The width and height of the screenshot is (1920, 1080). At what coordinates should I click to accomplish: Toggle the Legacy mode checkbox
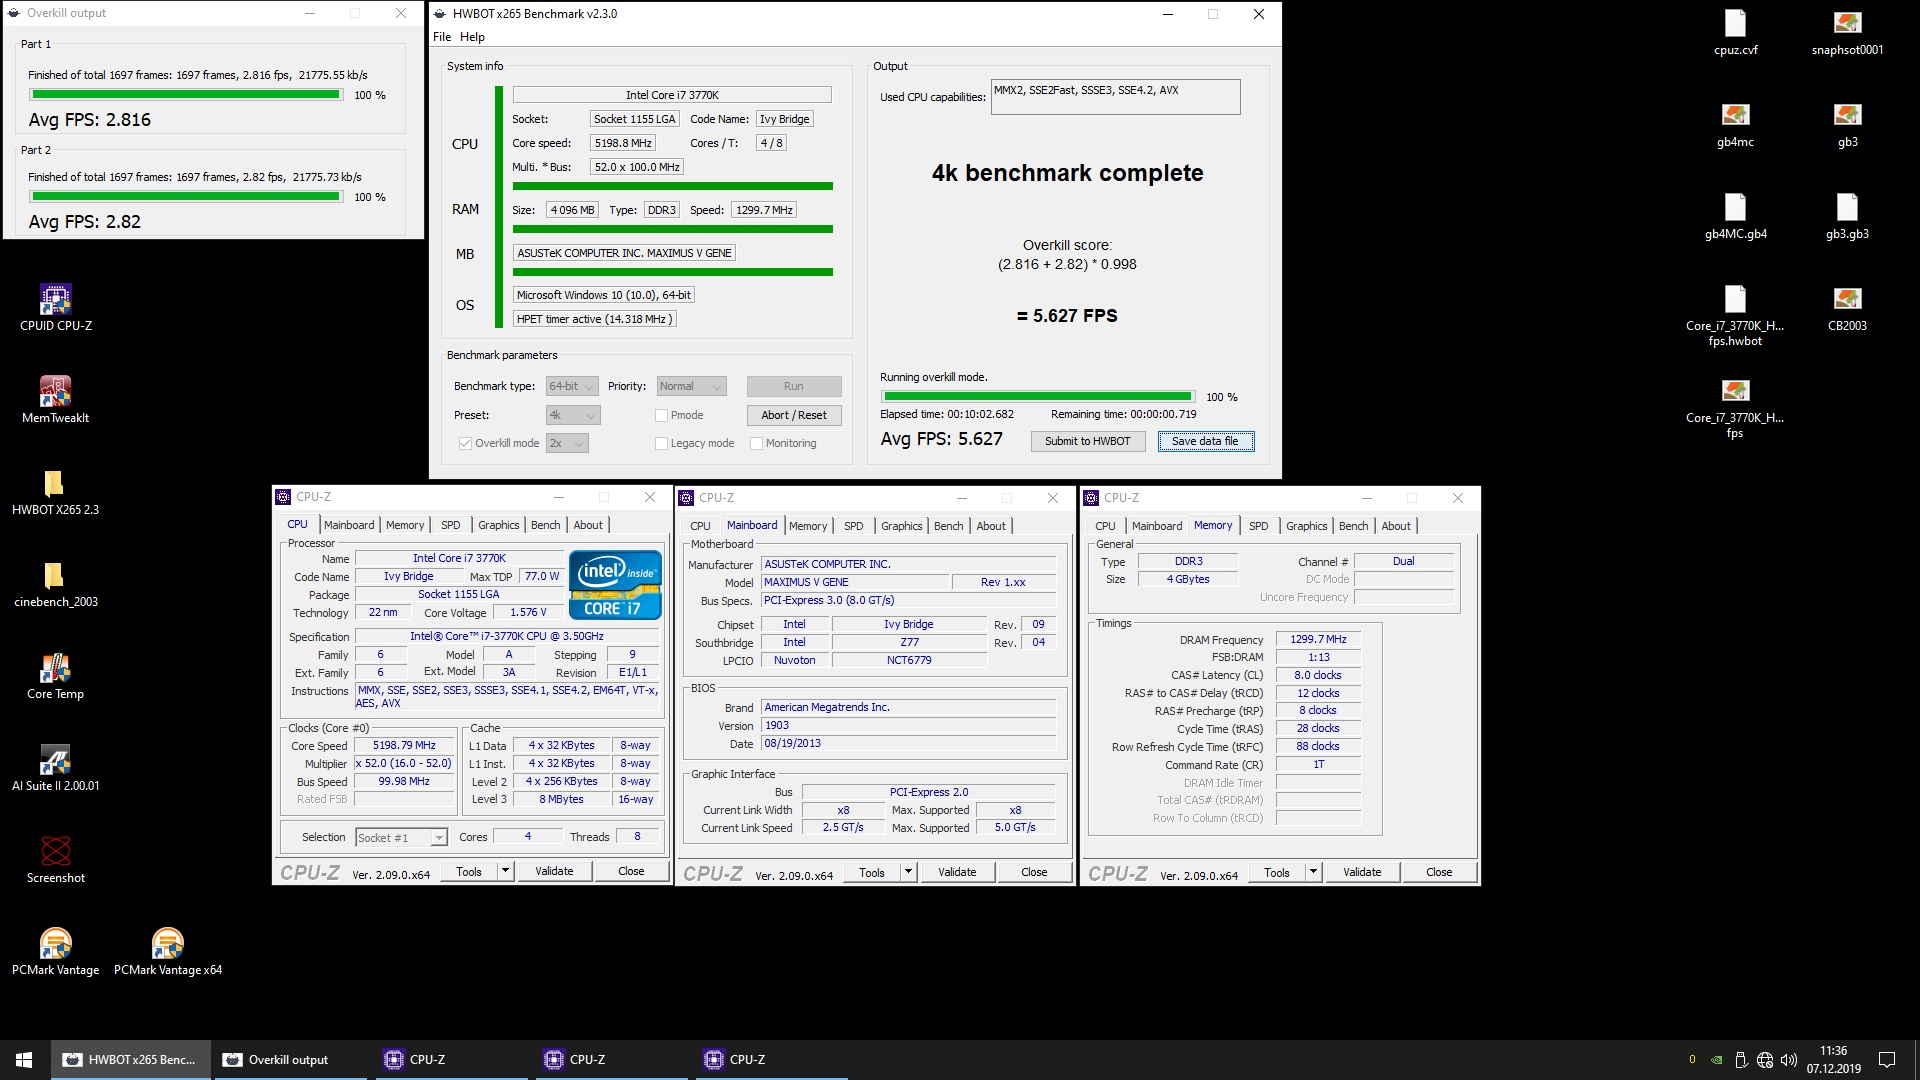661,443
